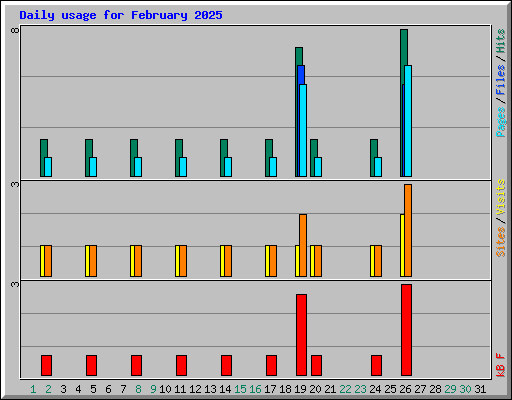Click the green hits bar for day 8
512x400 pixels.
coord(134,148)
